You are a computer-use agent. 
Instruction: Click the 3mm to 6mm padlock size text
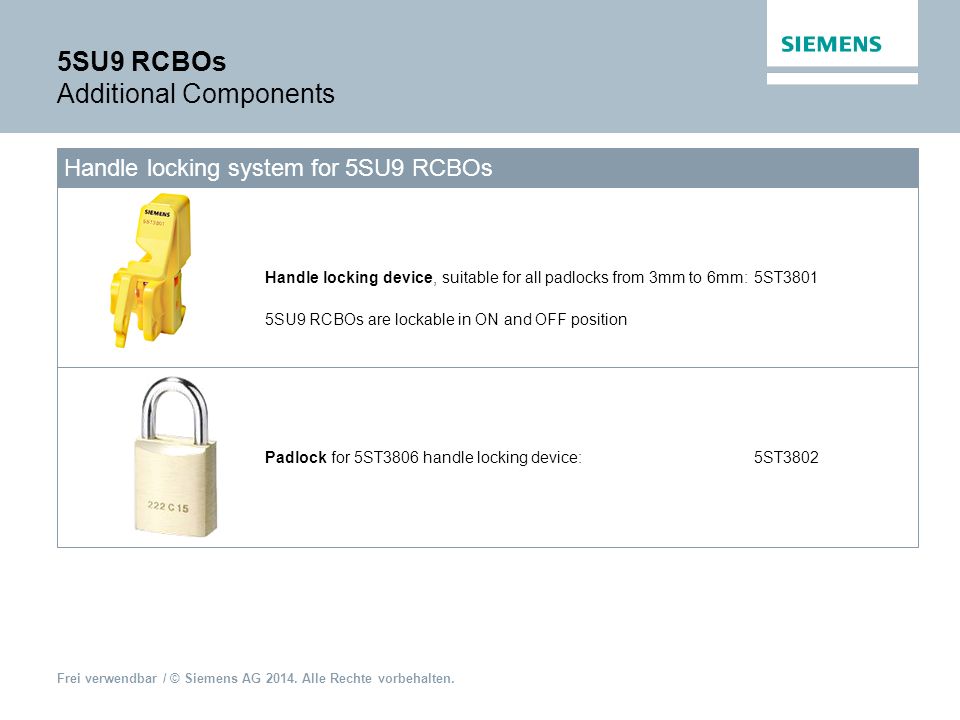(697, 277)
